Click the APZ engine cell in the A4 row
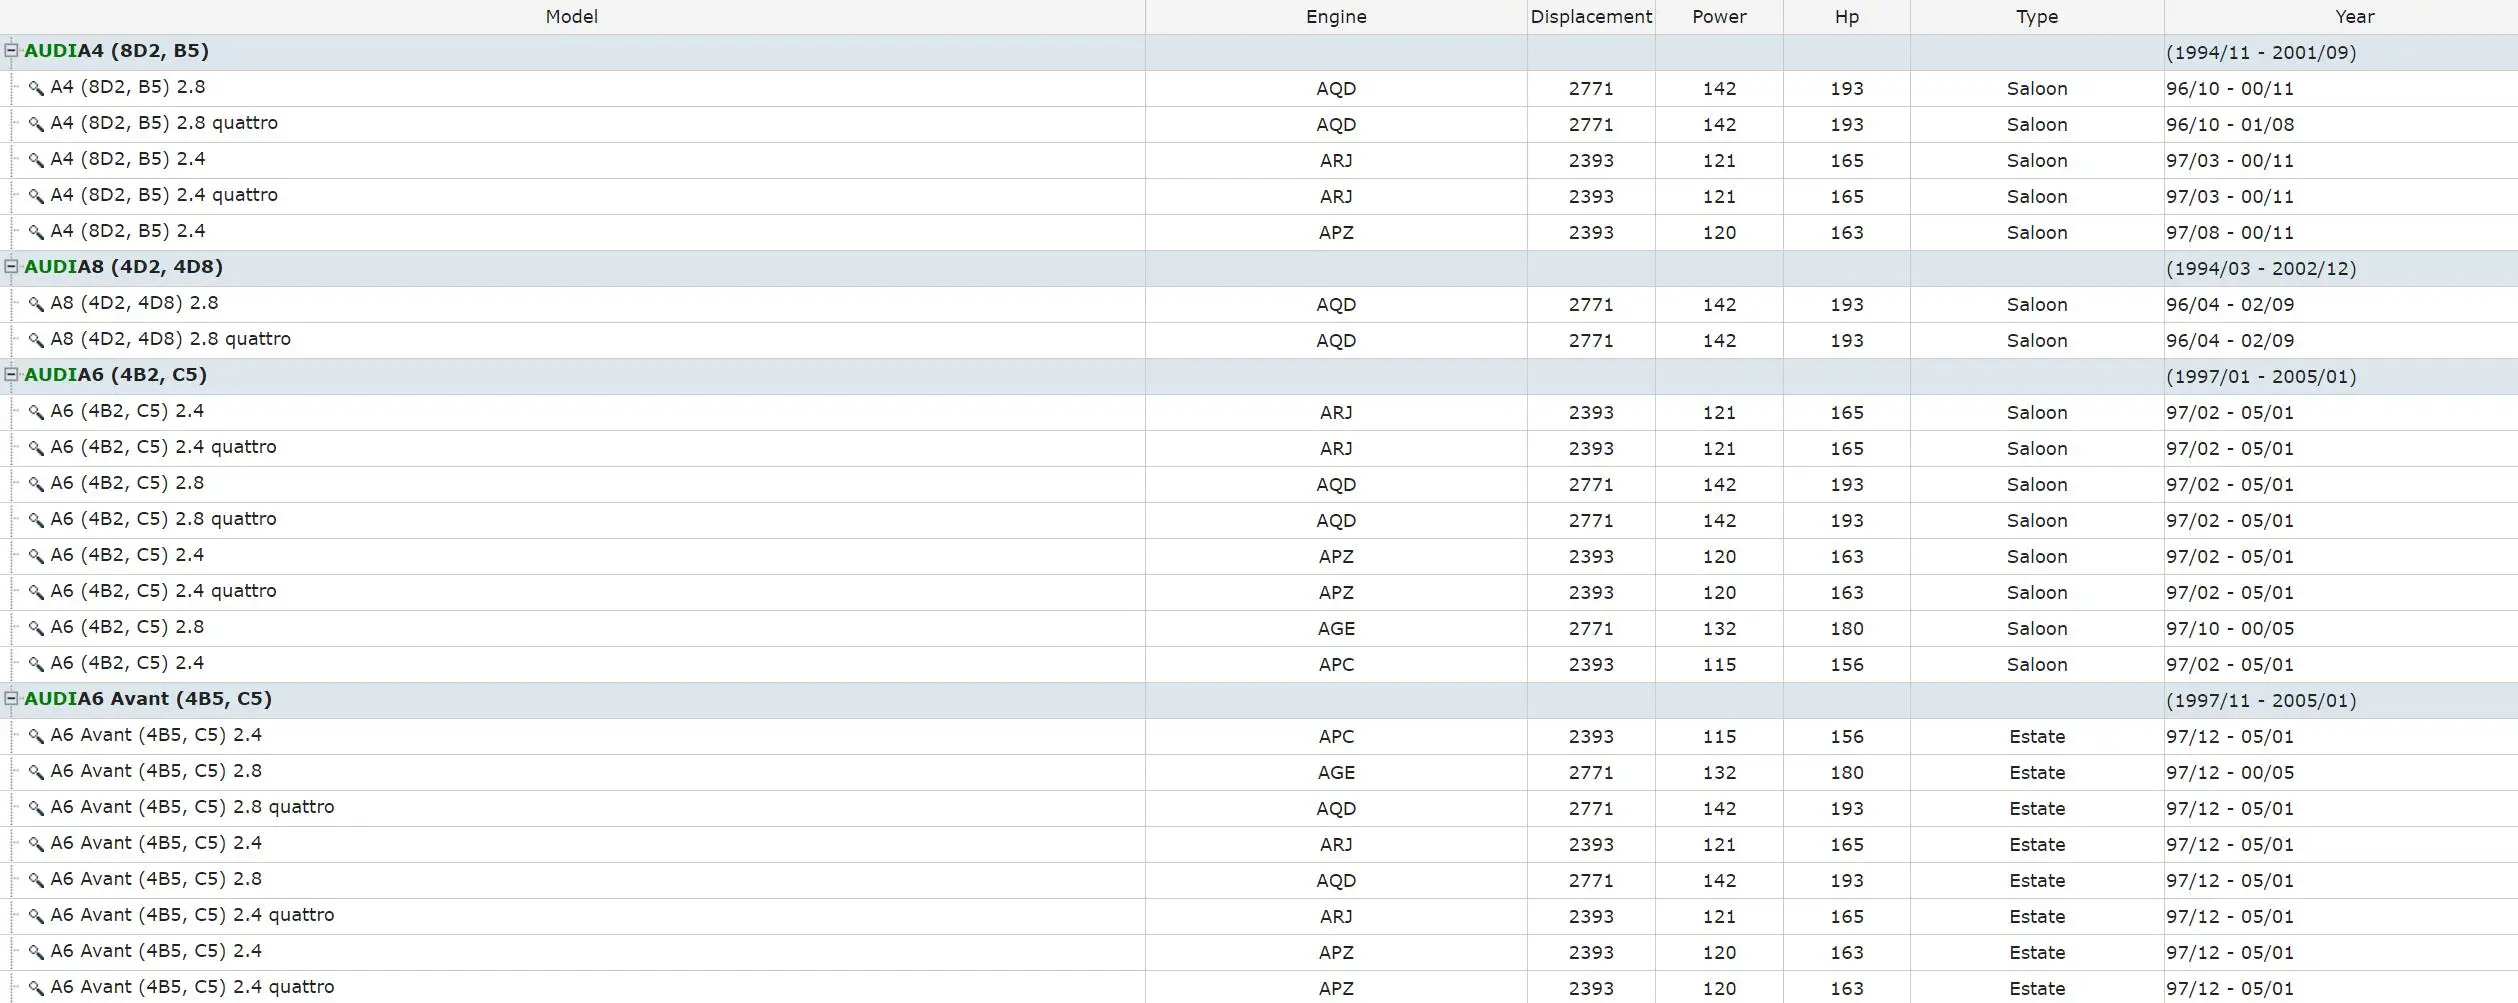2518x1003 pixels. pos(1336,233)
